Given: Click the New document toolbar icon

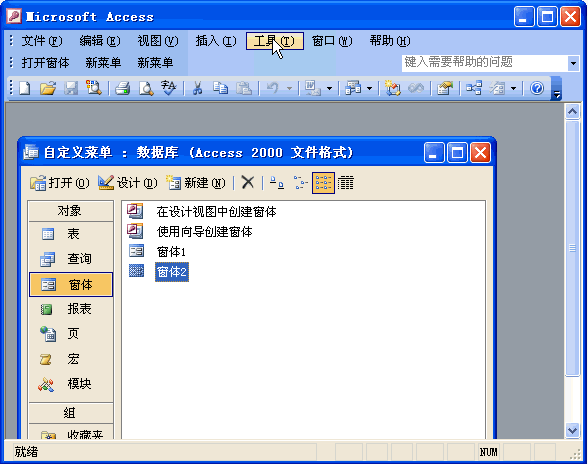Looking at the screenshot, I should pos(25,89).
